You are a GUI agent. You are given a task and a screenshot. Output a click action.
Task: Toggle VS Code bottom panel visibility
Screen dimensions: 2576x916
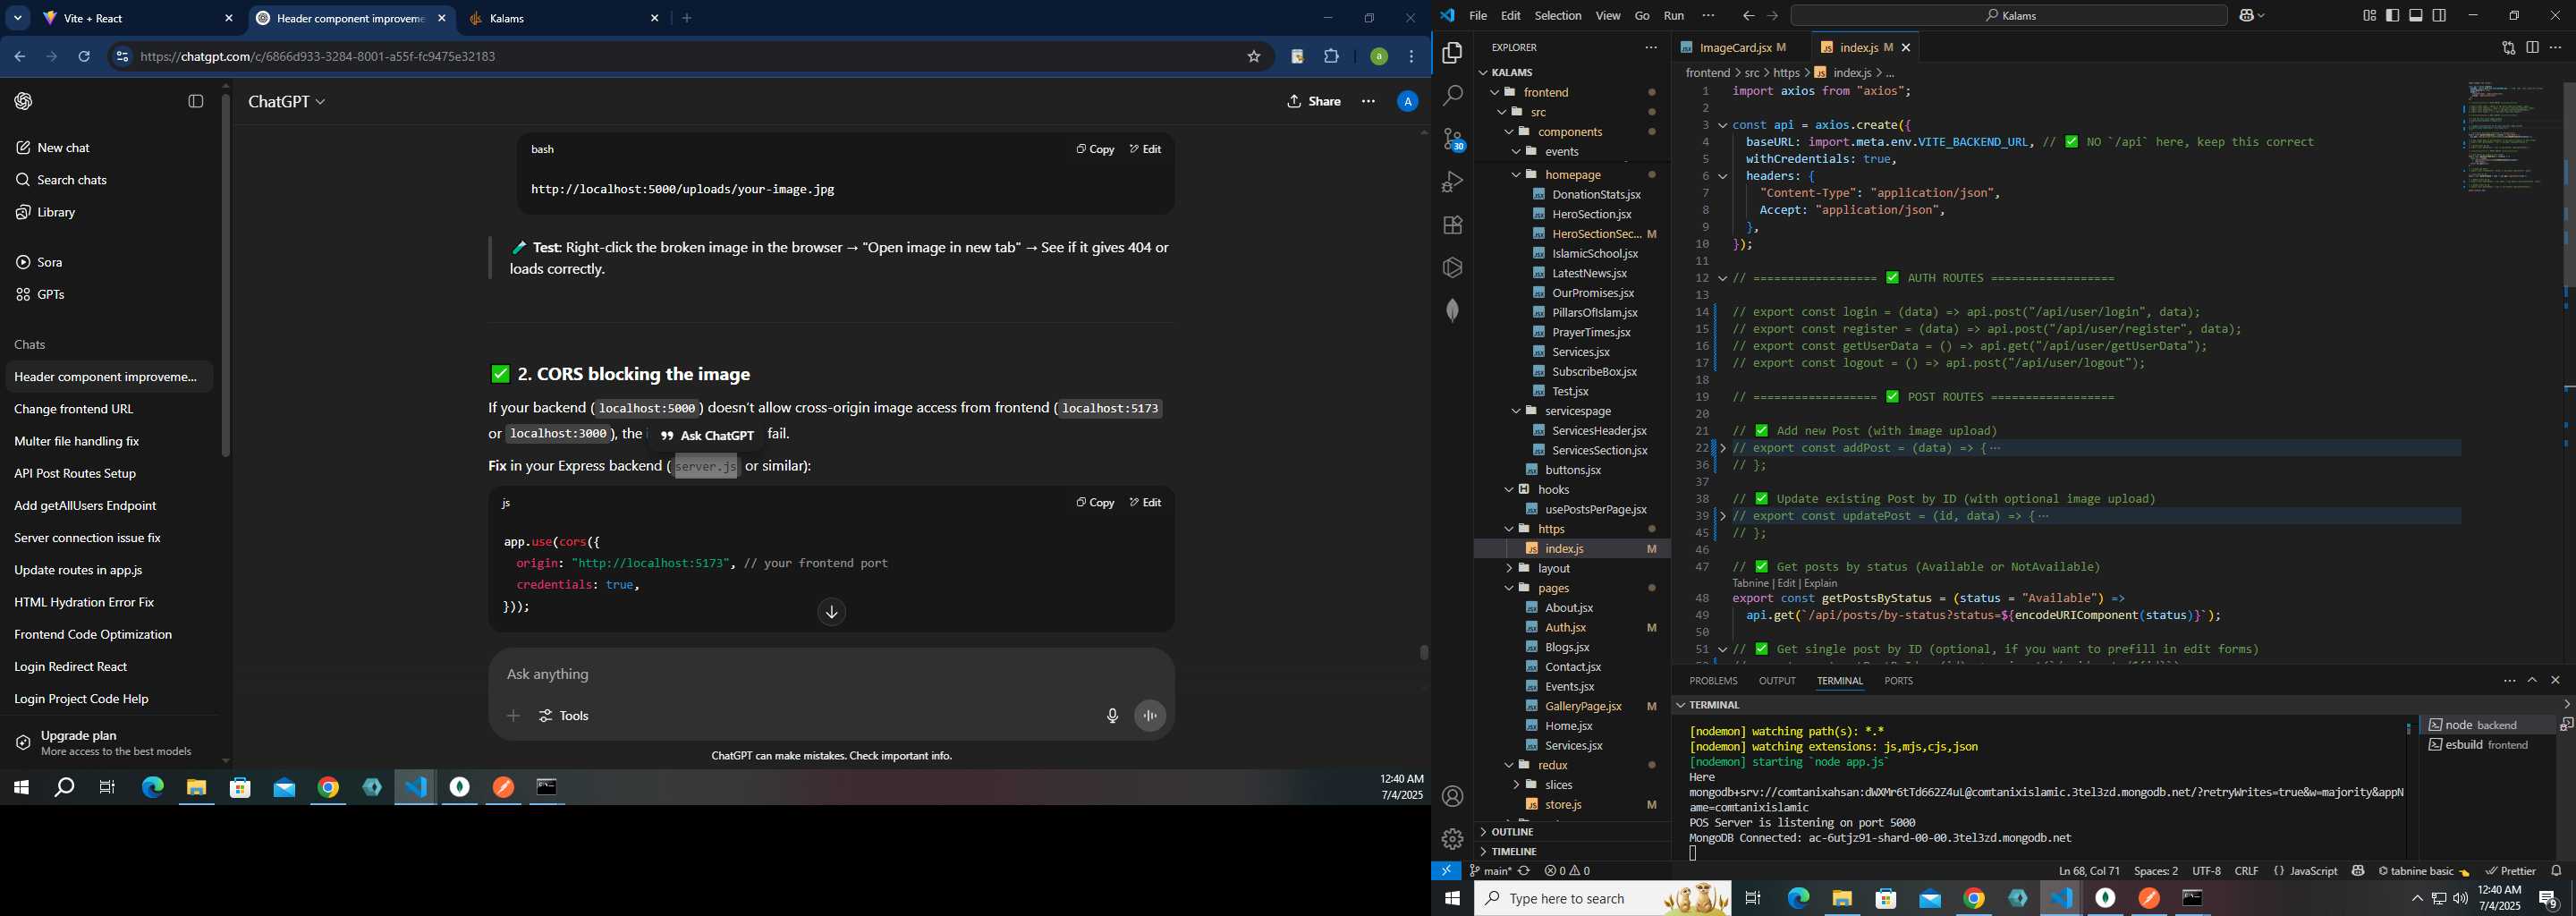pos(2416,15)
